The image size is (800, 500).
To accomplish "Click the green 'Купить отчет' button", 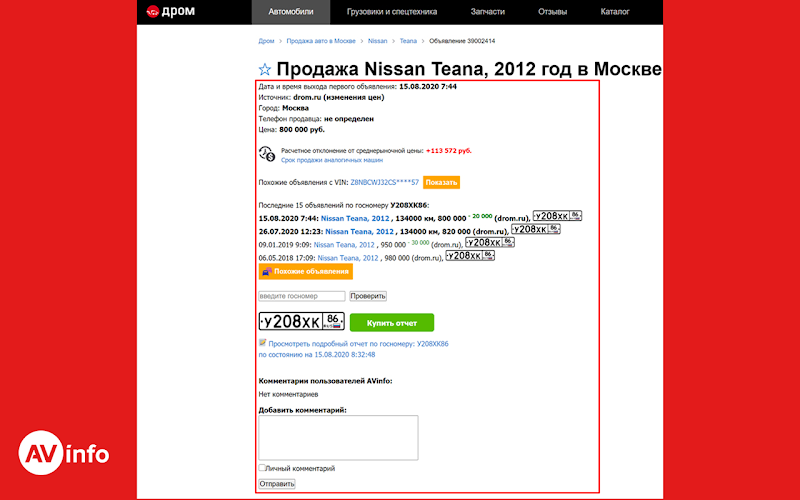I will (x=392, y=322).
